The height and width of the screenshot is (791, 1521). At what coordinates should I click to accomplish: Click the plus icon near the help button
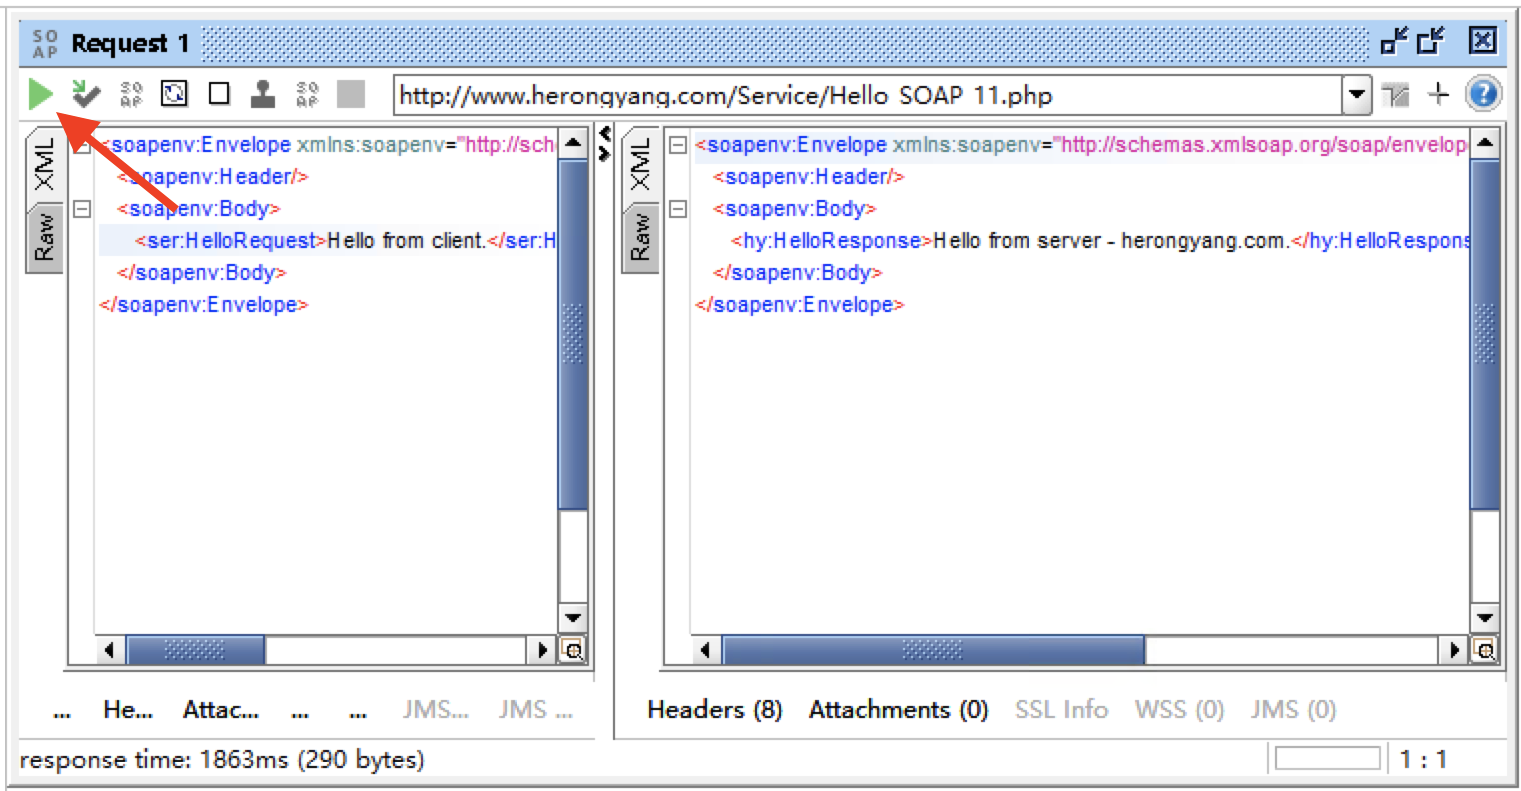coord(1439,94)
